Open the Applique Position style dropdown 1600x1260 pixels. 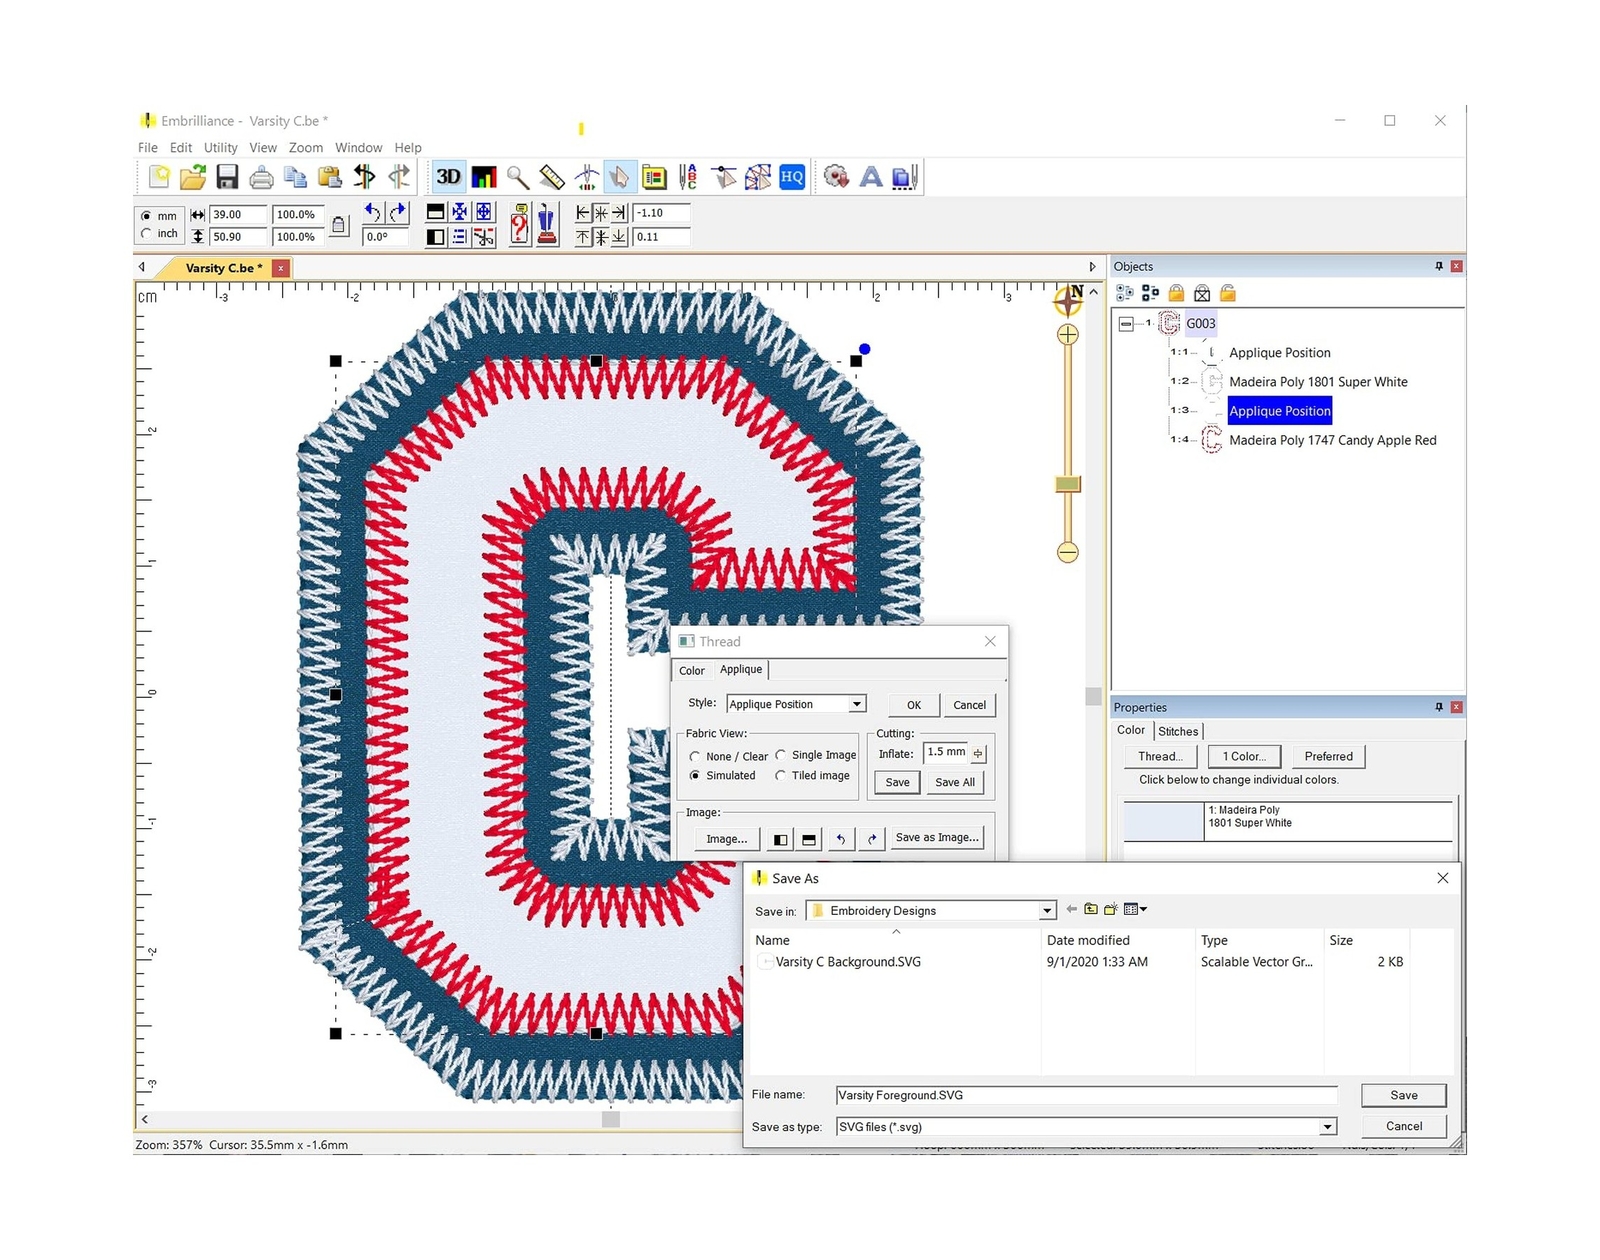coord(856,703)
